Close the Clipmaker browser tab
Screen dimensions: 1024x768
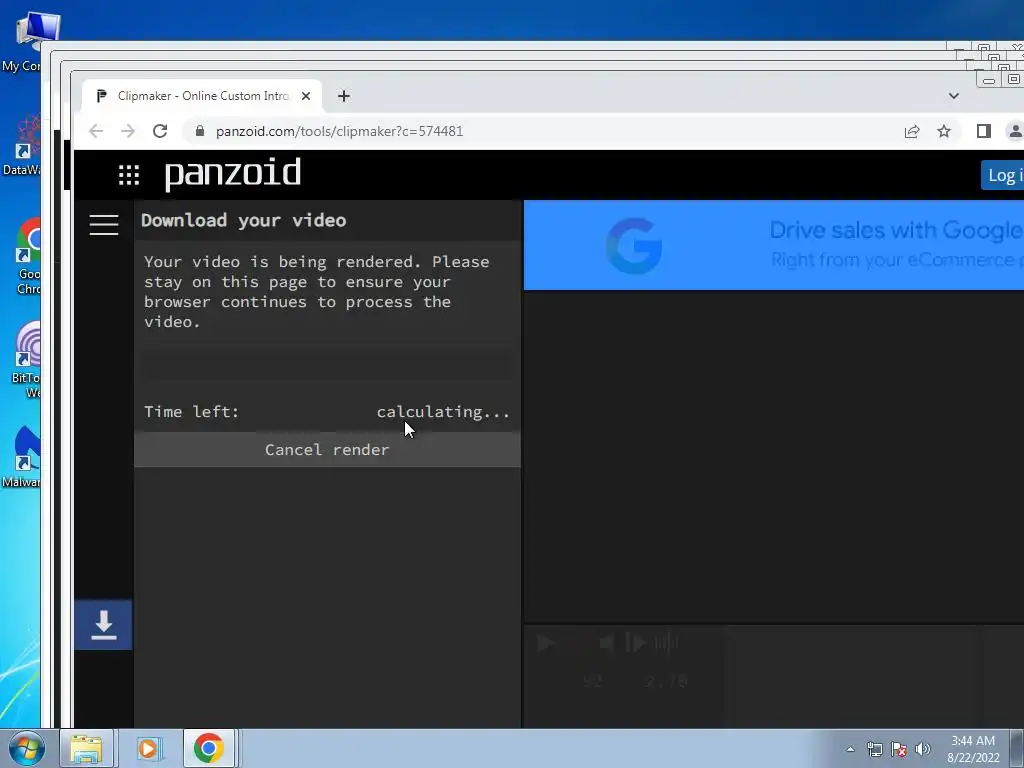click(306, 96)
